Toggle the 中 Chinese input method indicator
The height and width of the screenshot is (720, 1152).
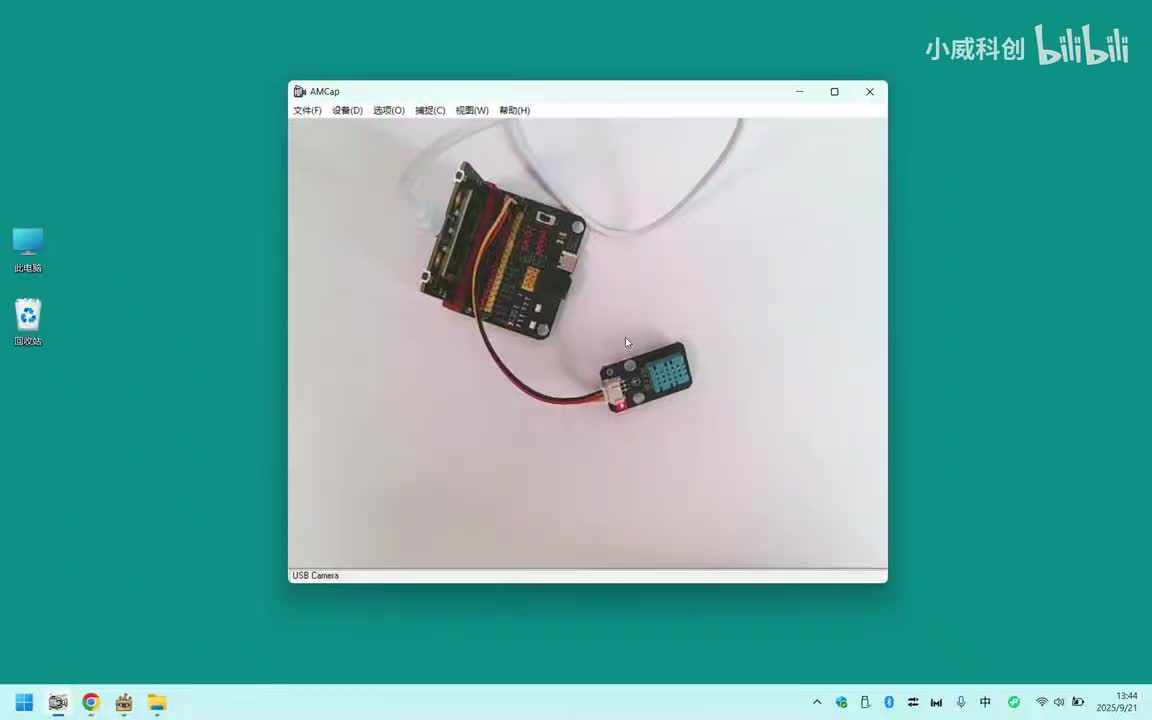coord(985,702)
